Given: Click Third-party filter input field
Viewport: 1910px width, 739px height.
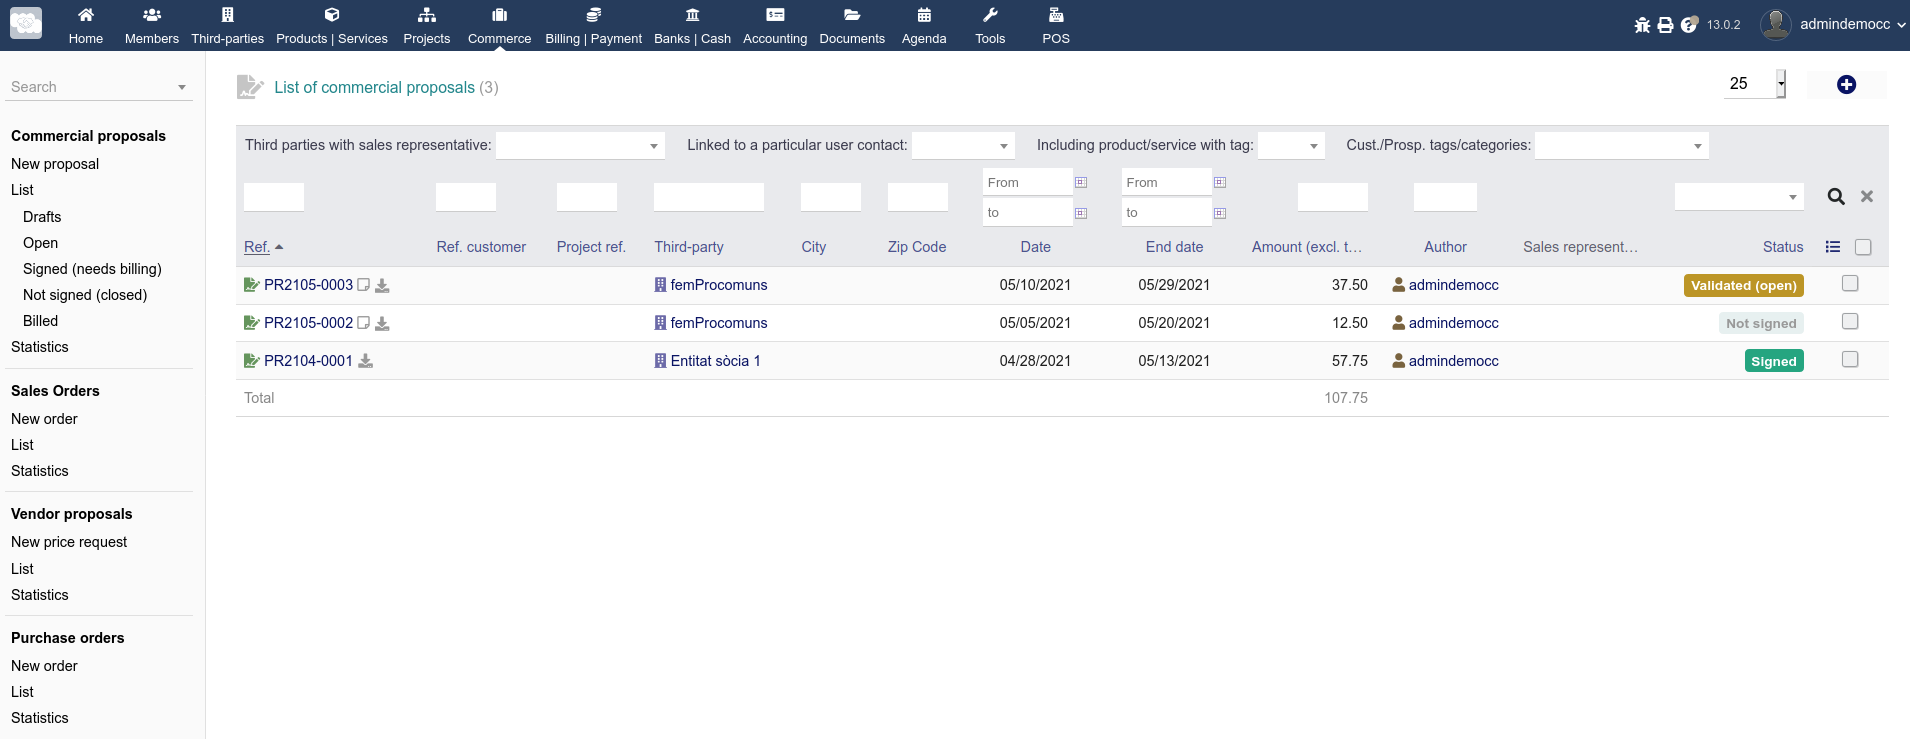Looking at the screenshot, I should tap(709, 197).
